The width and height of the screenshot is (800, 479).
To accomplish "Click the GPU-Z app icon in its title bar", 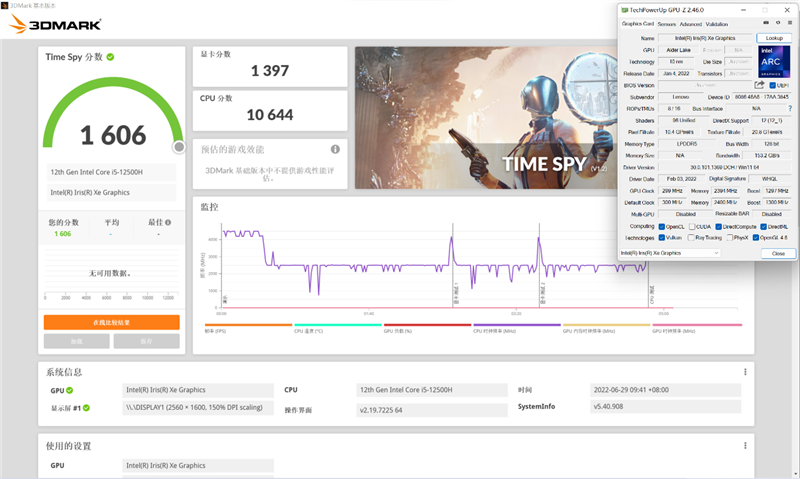I will pos(624,10).
